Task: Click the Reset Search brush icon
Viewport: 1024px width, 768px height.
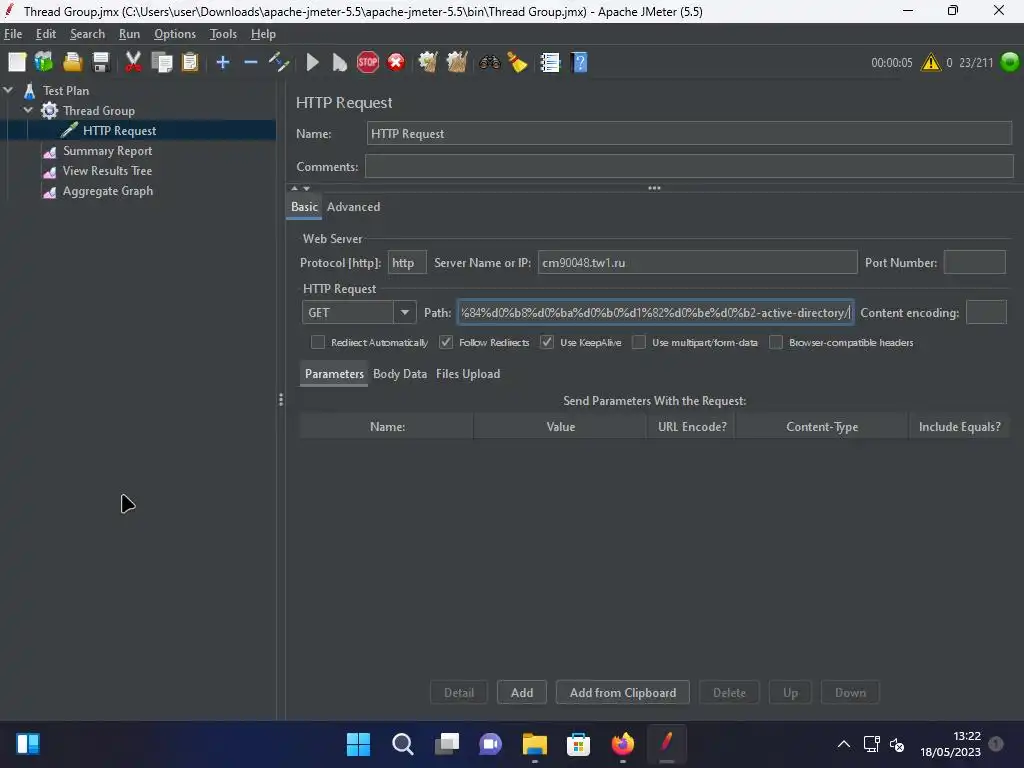Action: coord(517,63)
